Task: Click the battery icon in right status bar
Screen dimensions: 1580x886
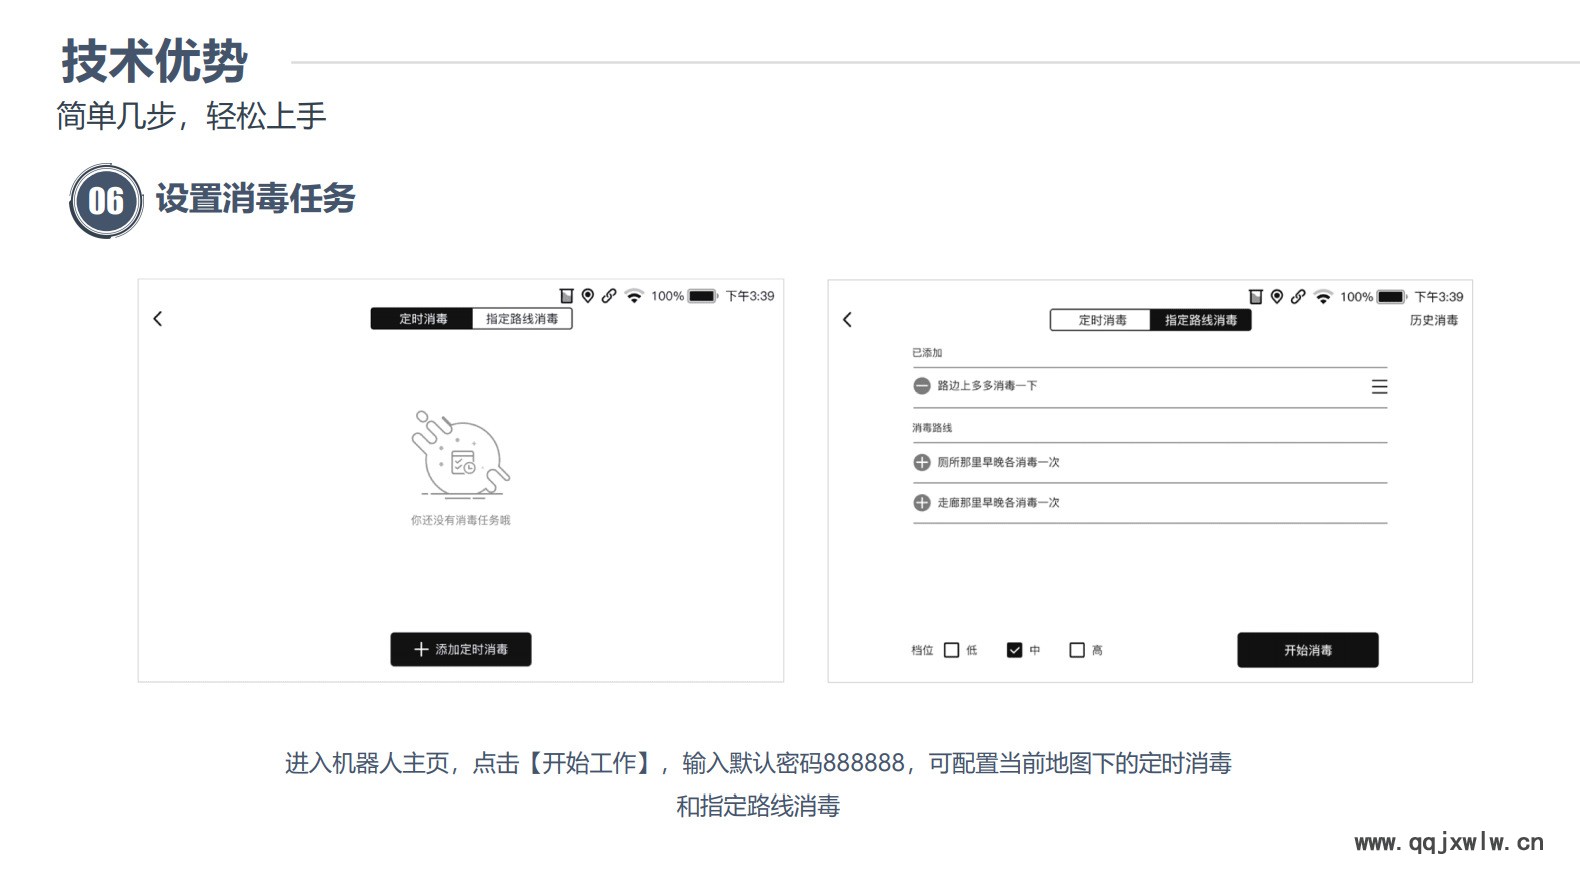Action: pos(1392,297)
